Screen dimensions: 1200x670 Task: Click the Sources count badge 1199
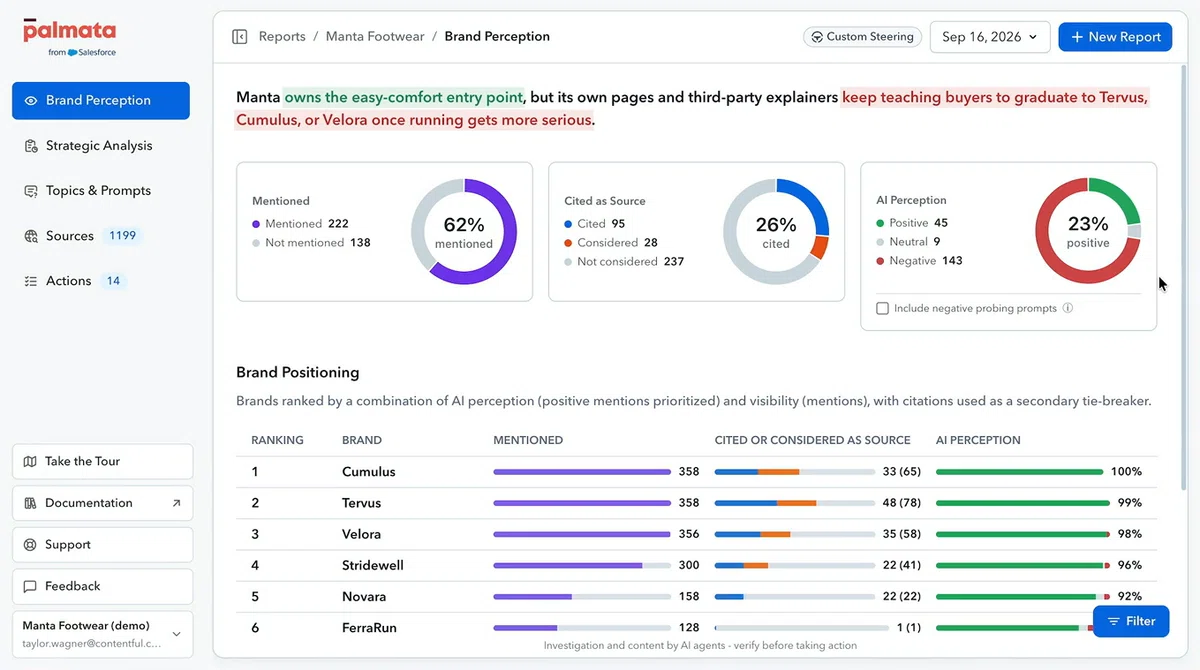tap(123, 236)
